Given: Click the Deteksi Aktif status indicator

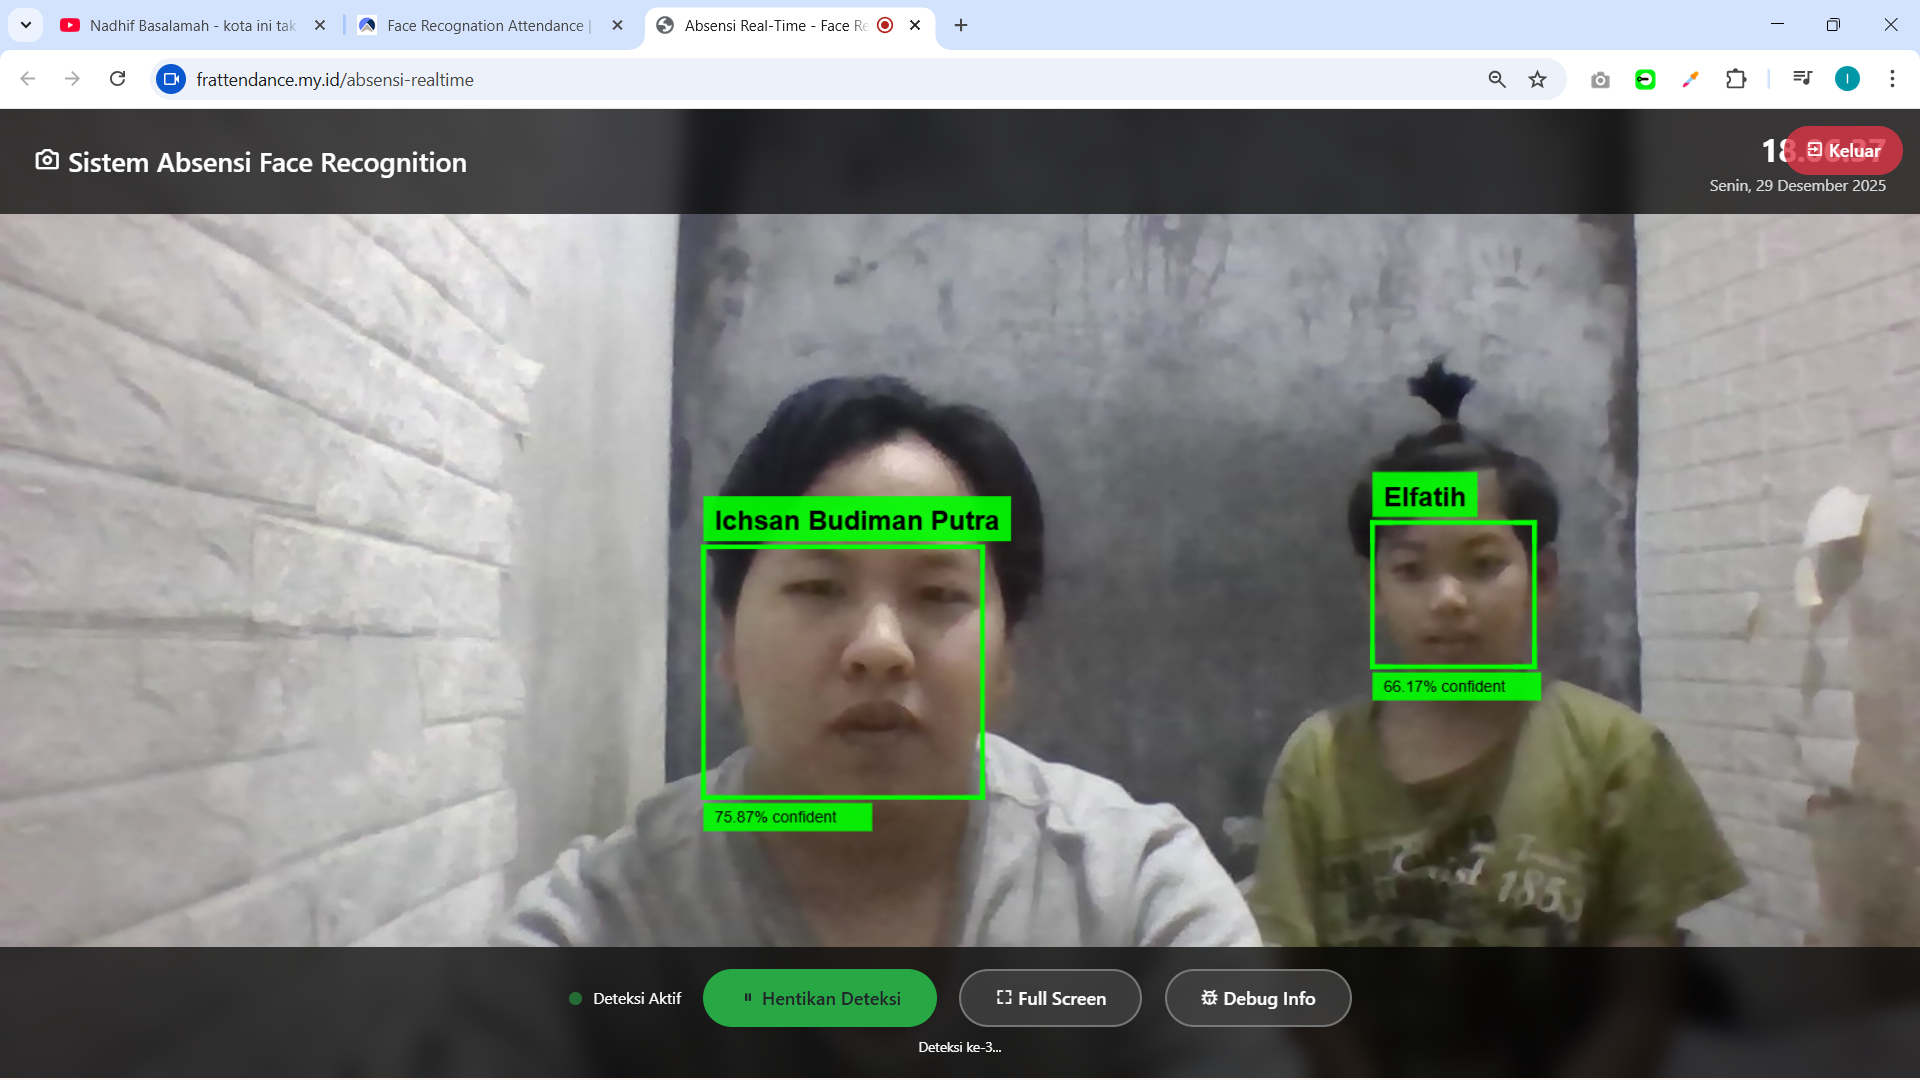Looking at the screenshot, I should click(625, 998).
